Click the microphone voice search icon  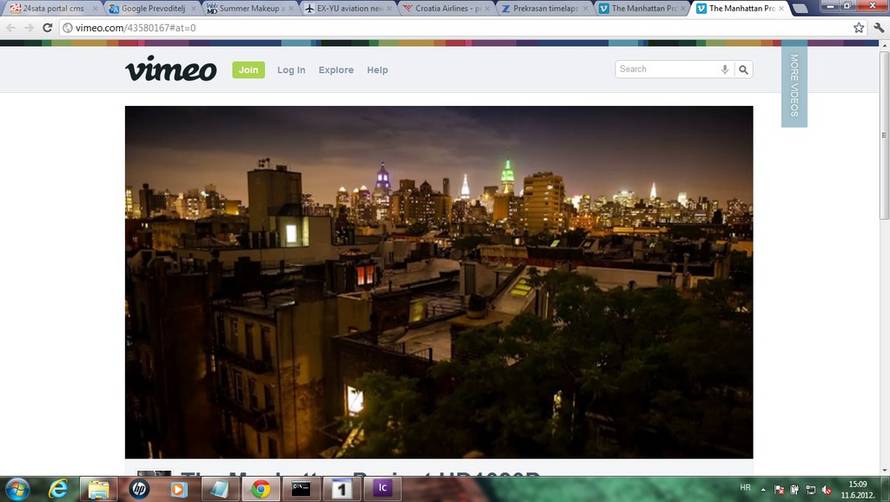pyautogui.click(x=725, y=69)
